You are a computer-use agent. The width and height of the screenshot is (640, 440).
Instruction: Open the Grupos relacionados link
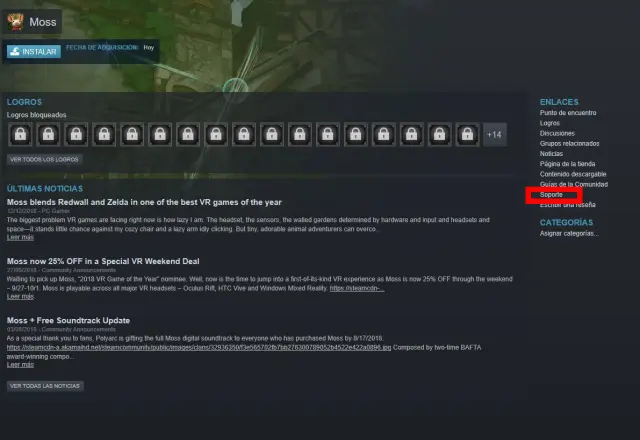click(569, 144)
